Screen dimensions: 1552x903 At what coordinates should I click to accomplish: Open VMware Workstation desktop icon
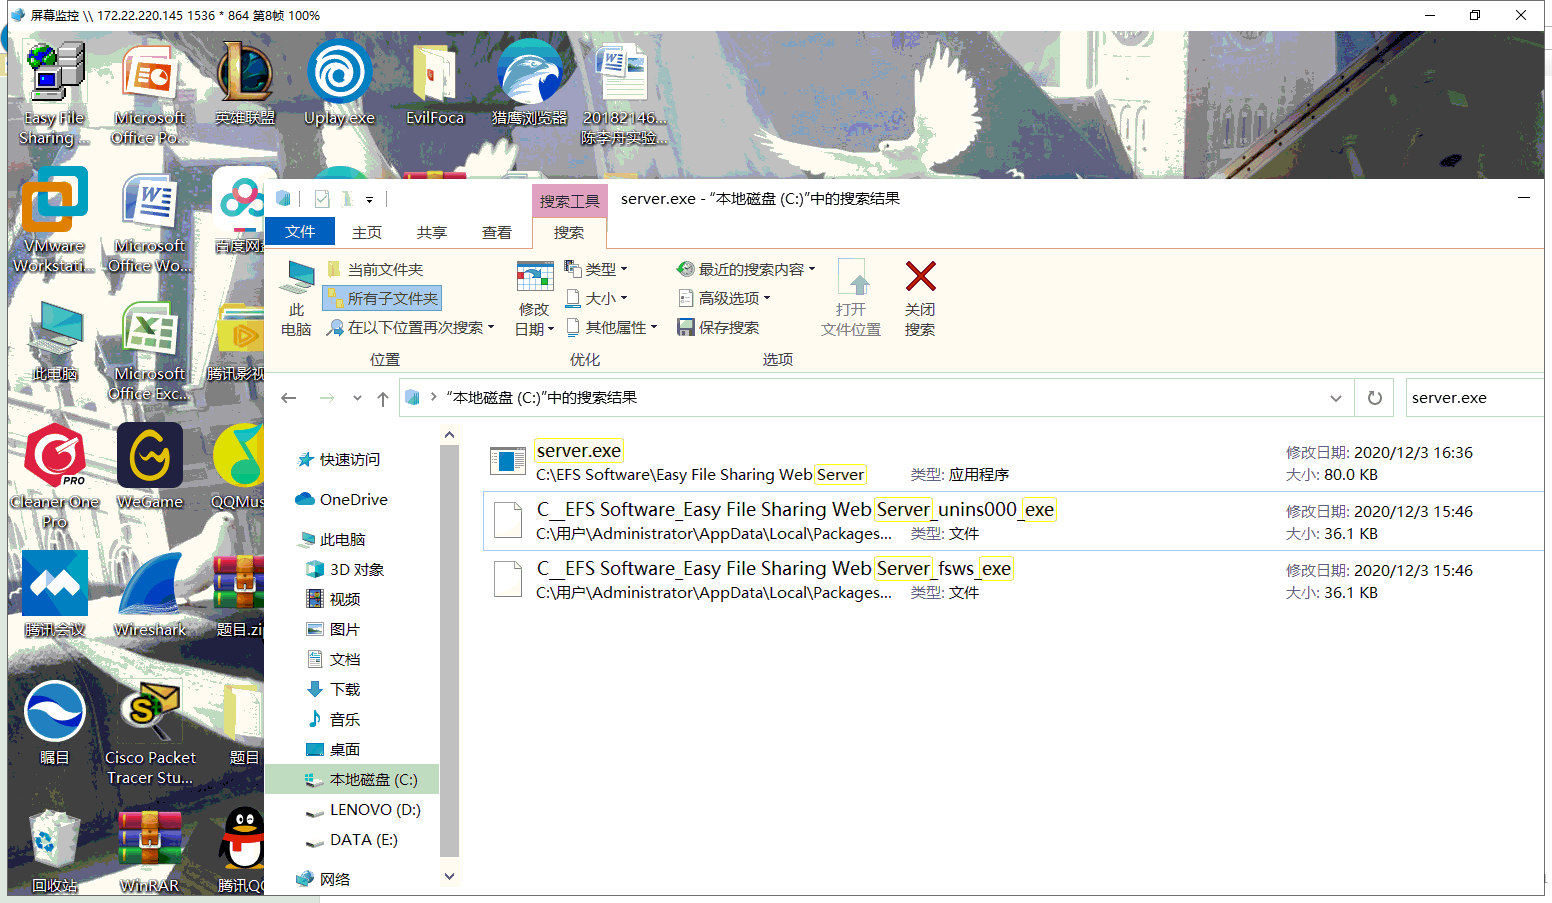54,221
